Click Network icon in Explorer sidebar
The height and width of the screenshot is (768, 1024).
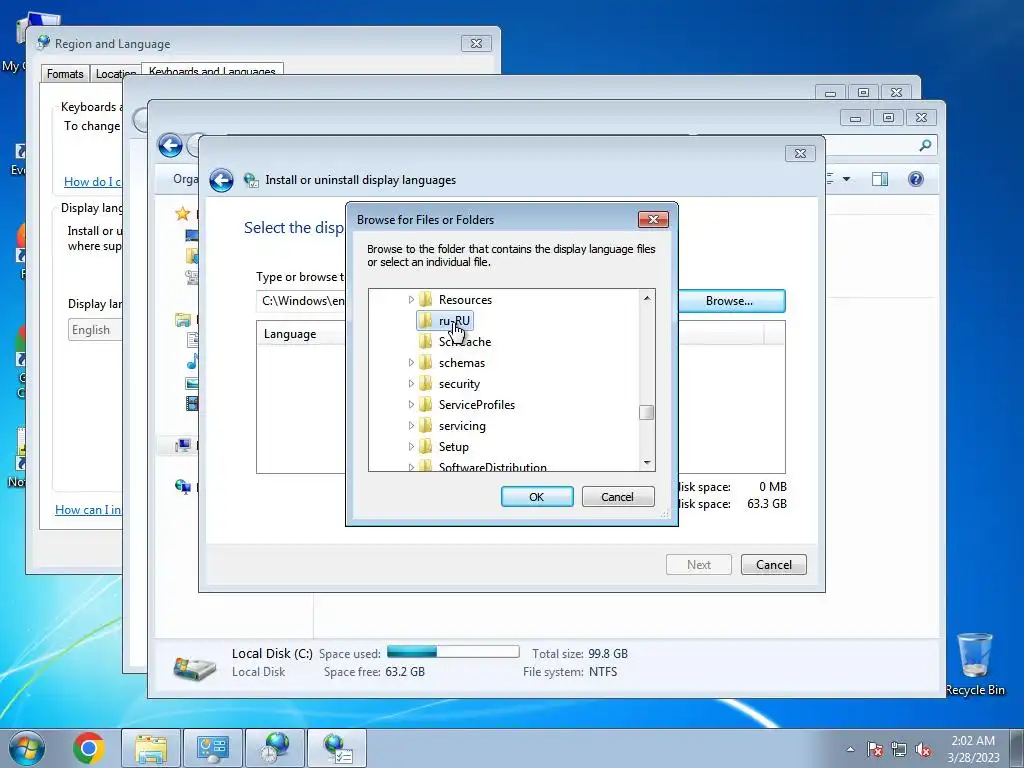(x=182, y=487)
